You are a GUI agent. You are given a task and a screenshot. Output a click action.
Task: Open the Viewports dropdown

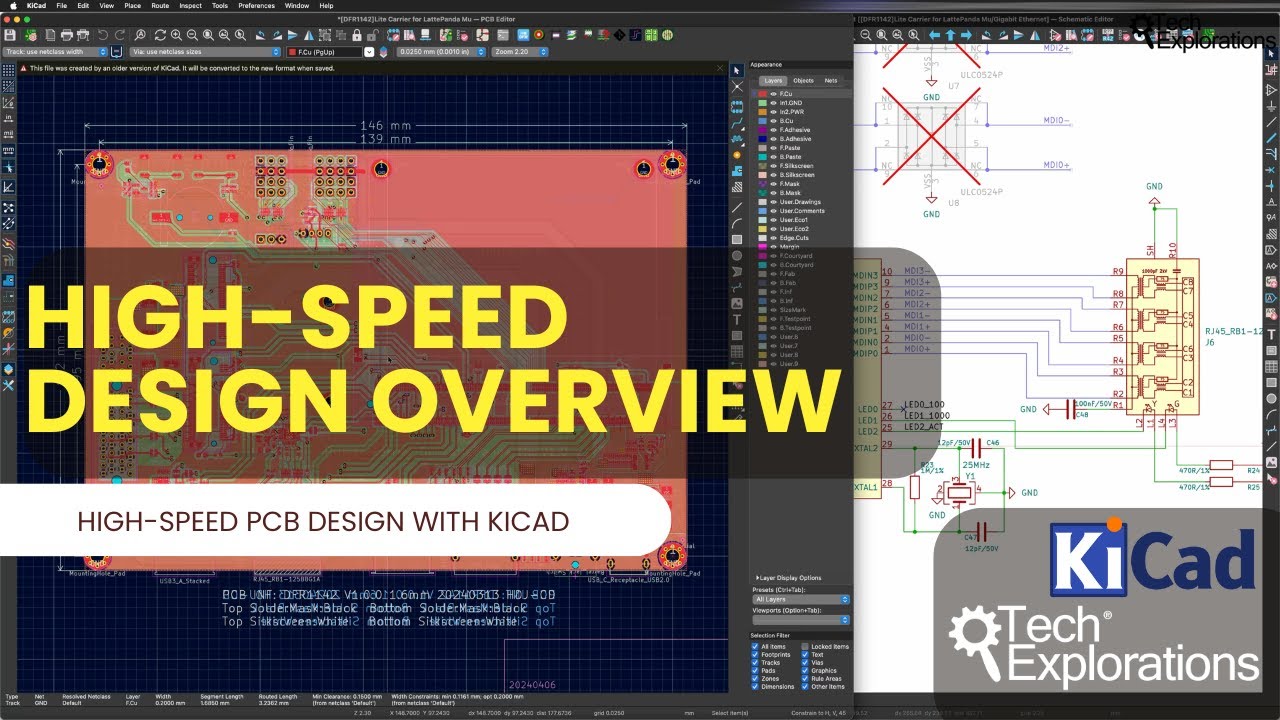(801, 620)
